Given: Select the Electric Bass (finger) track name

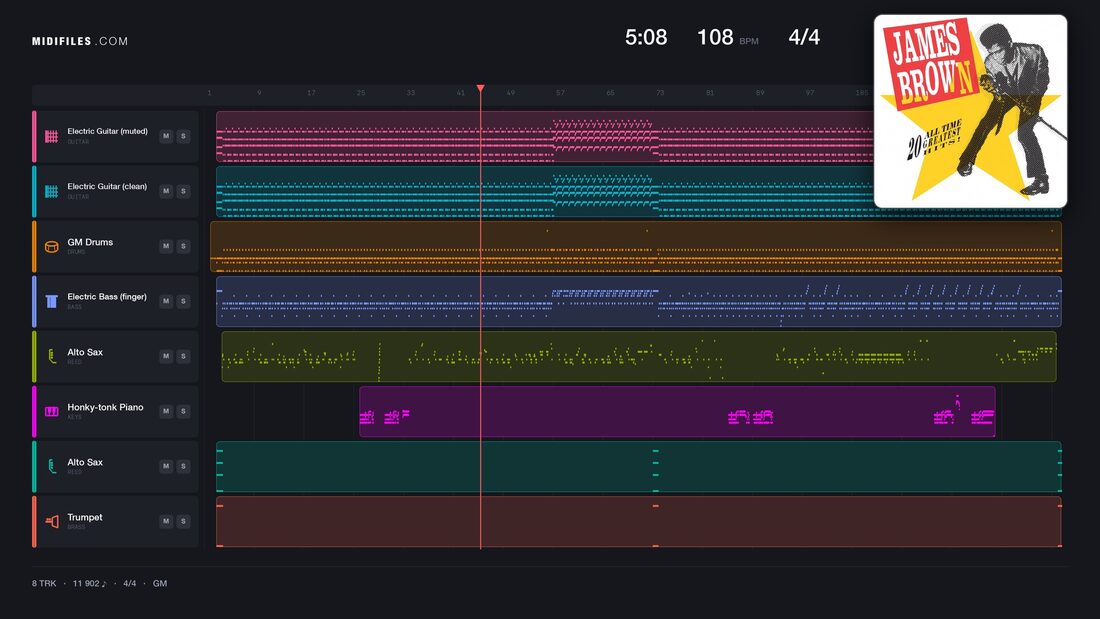Looking at the screenshot, I should (x=107, y=297).
